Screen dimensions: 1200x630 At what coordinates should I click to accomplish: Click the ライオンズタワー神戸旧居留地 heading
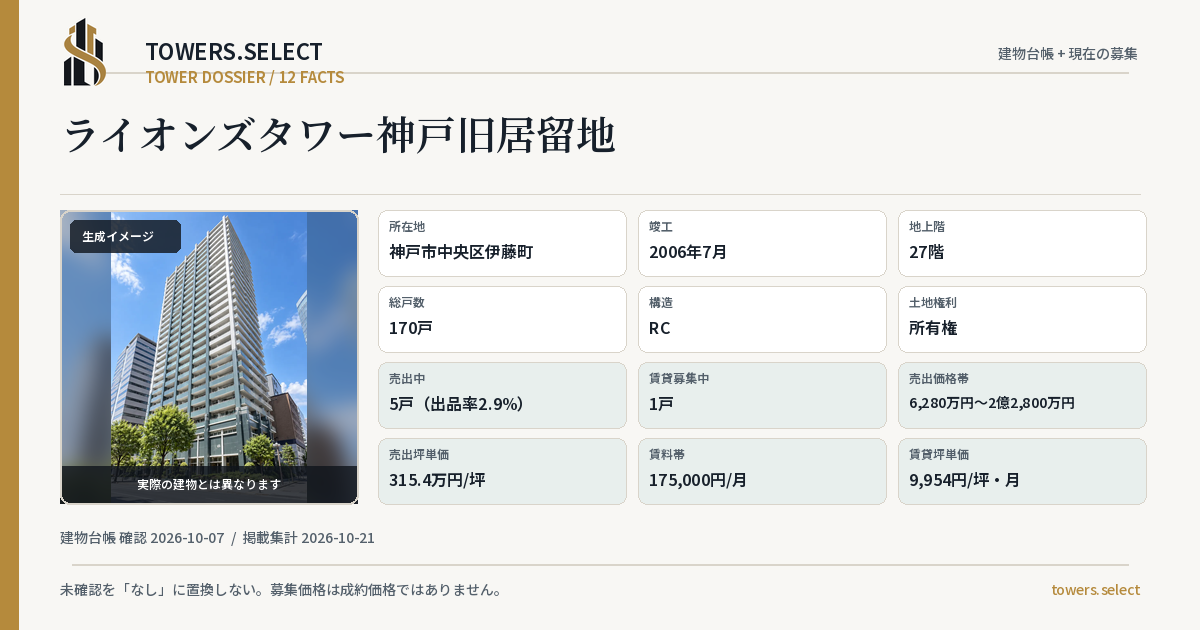[x=338, y=135]
